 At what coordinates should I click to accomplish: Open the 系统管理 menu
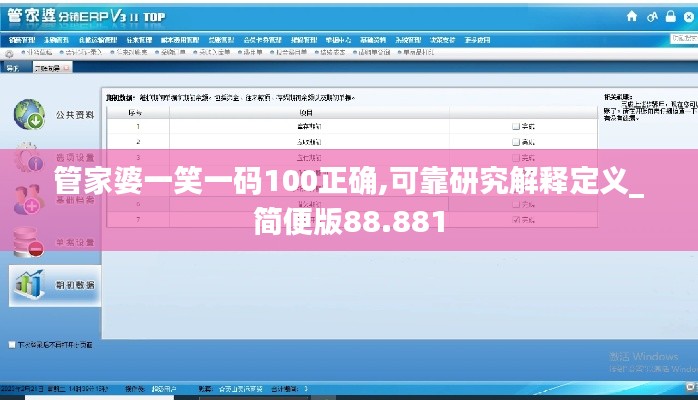click(x=408, y=40)
